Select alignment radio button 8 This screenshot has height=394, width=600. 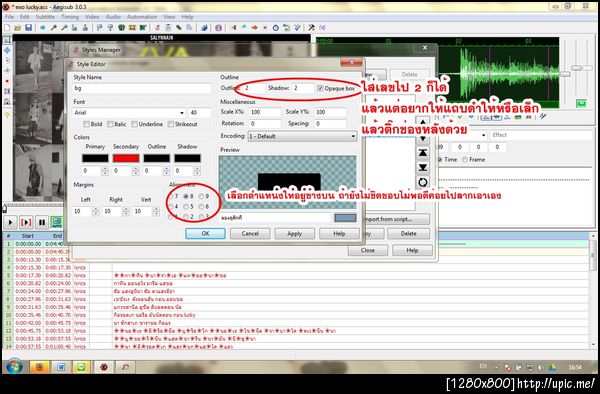[186, 196]
